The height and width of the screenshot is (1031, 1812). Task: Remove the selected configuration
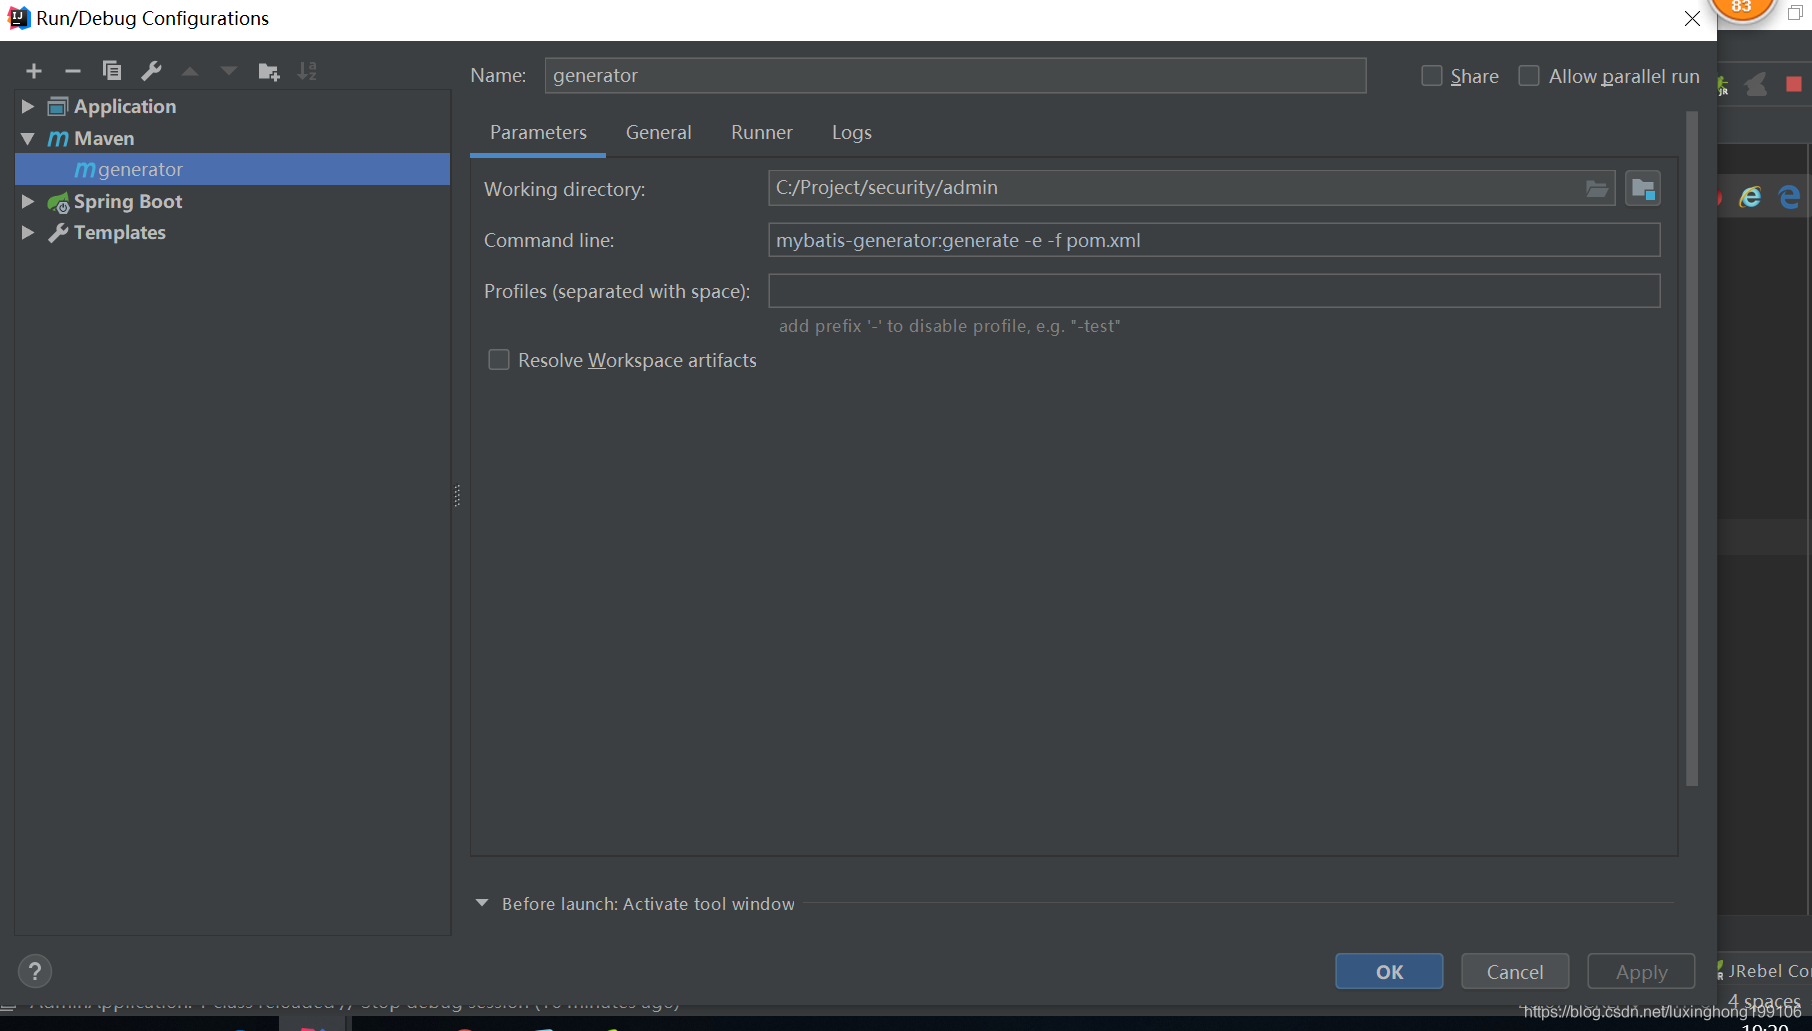click(72, 71)
